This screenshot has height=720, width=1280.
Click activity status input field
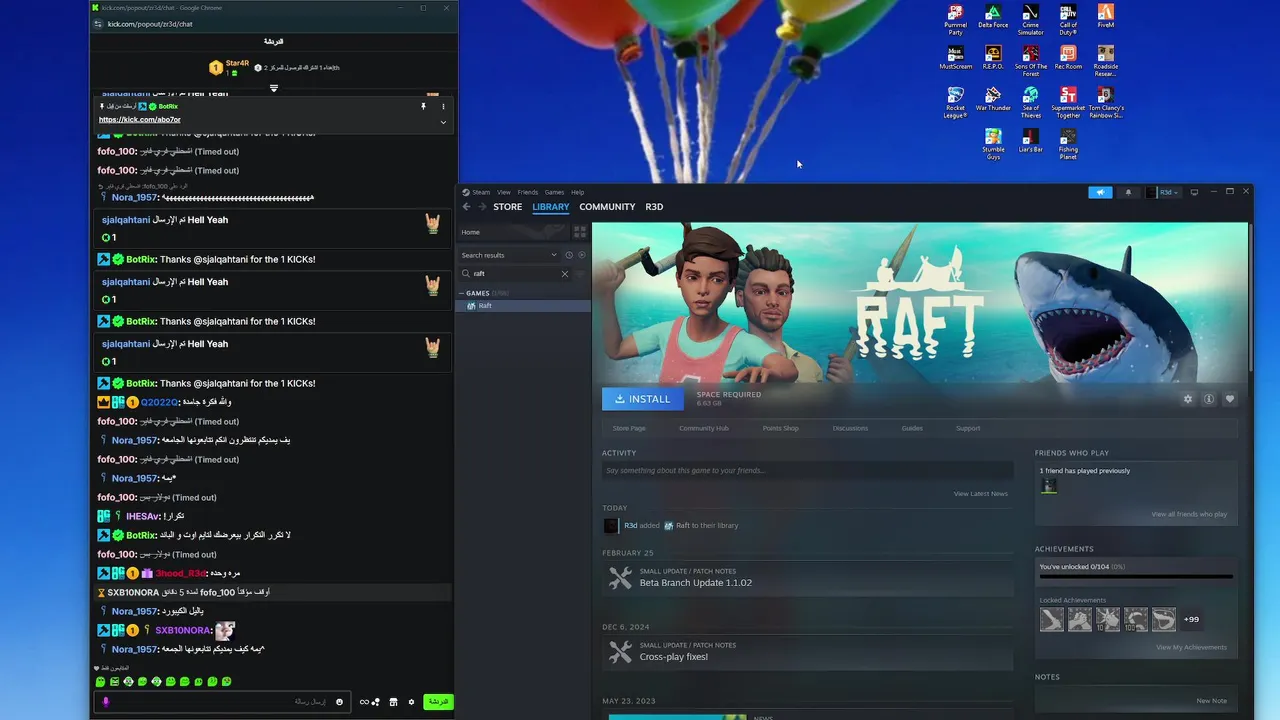[808, 470]
